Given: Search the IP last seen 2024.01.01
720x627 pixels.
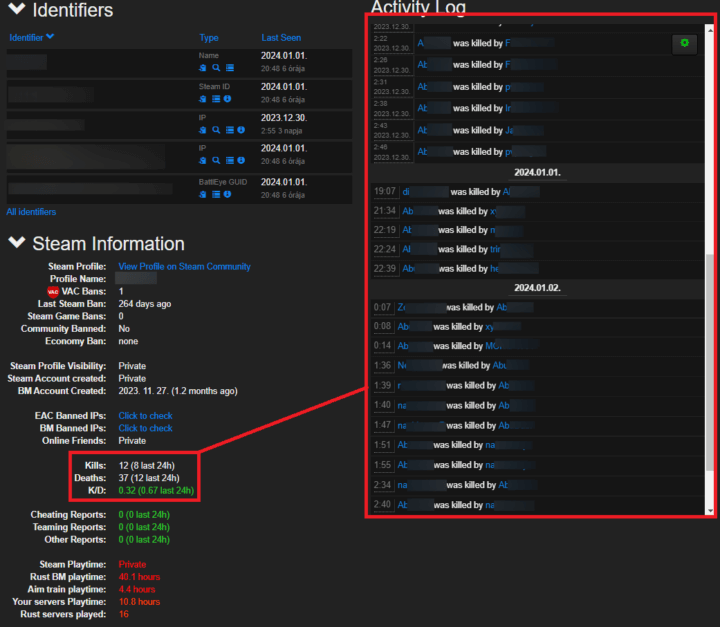Looking at the screenshot, I should pos(216,160).
